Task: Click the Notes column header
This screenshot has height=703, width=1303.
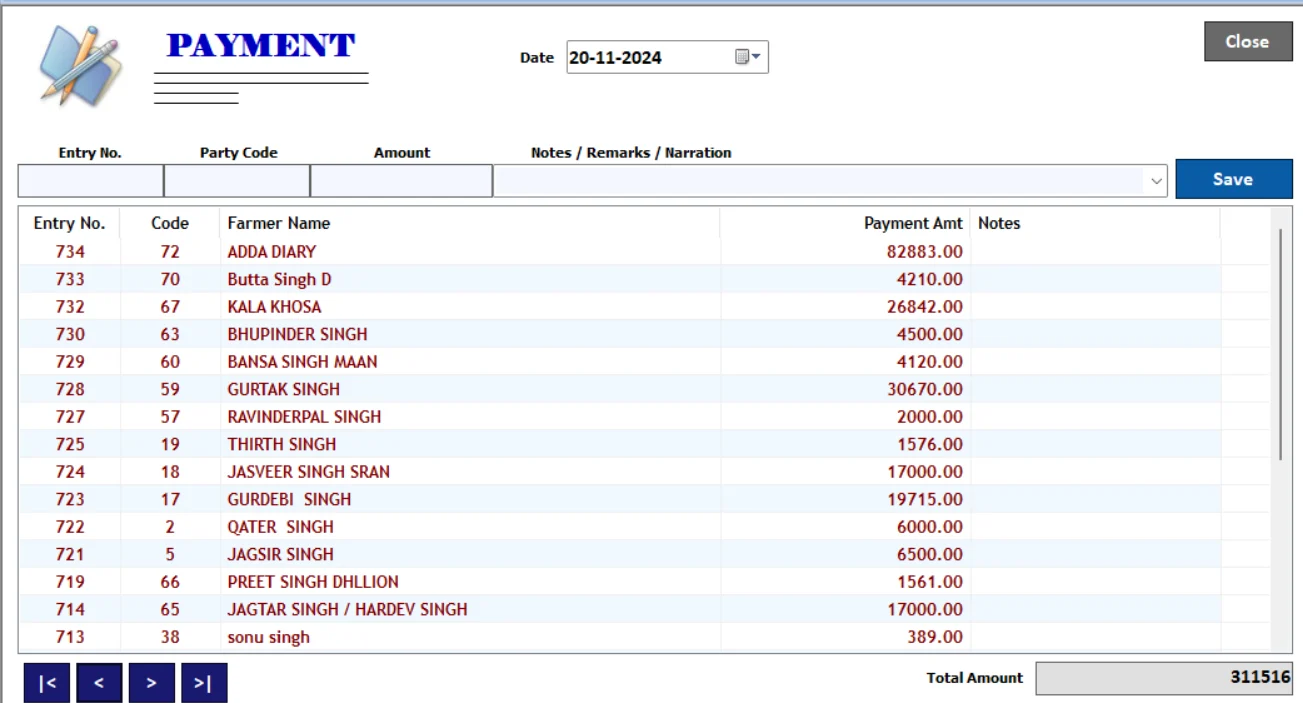Action: click(x=1095, y=223)
